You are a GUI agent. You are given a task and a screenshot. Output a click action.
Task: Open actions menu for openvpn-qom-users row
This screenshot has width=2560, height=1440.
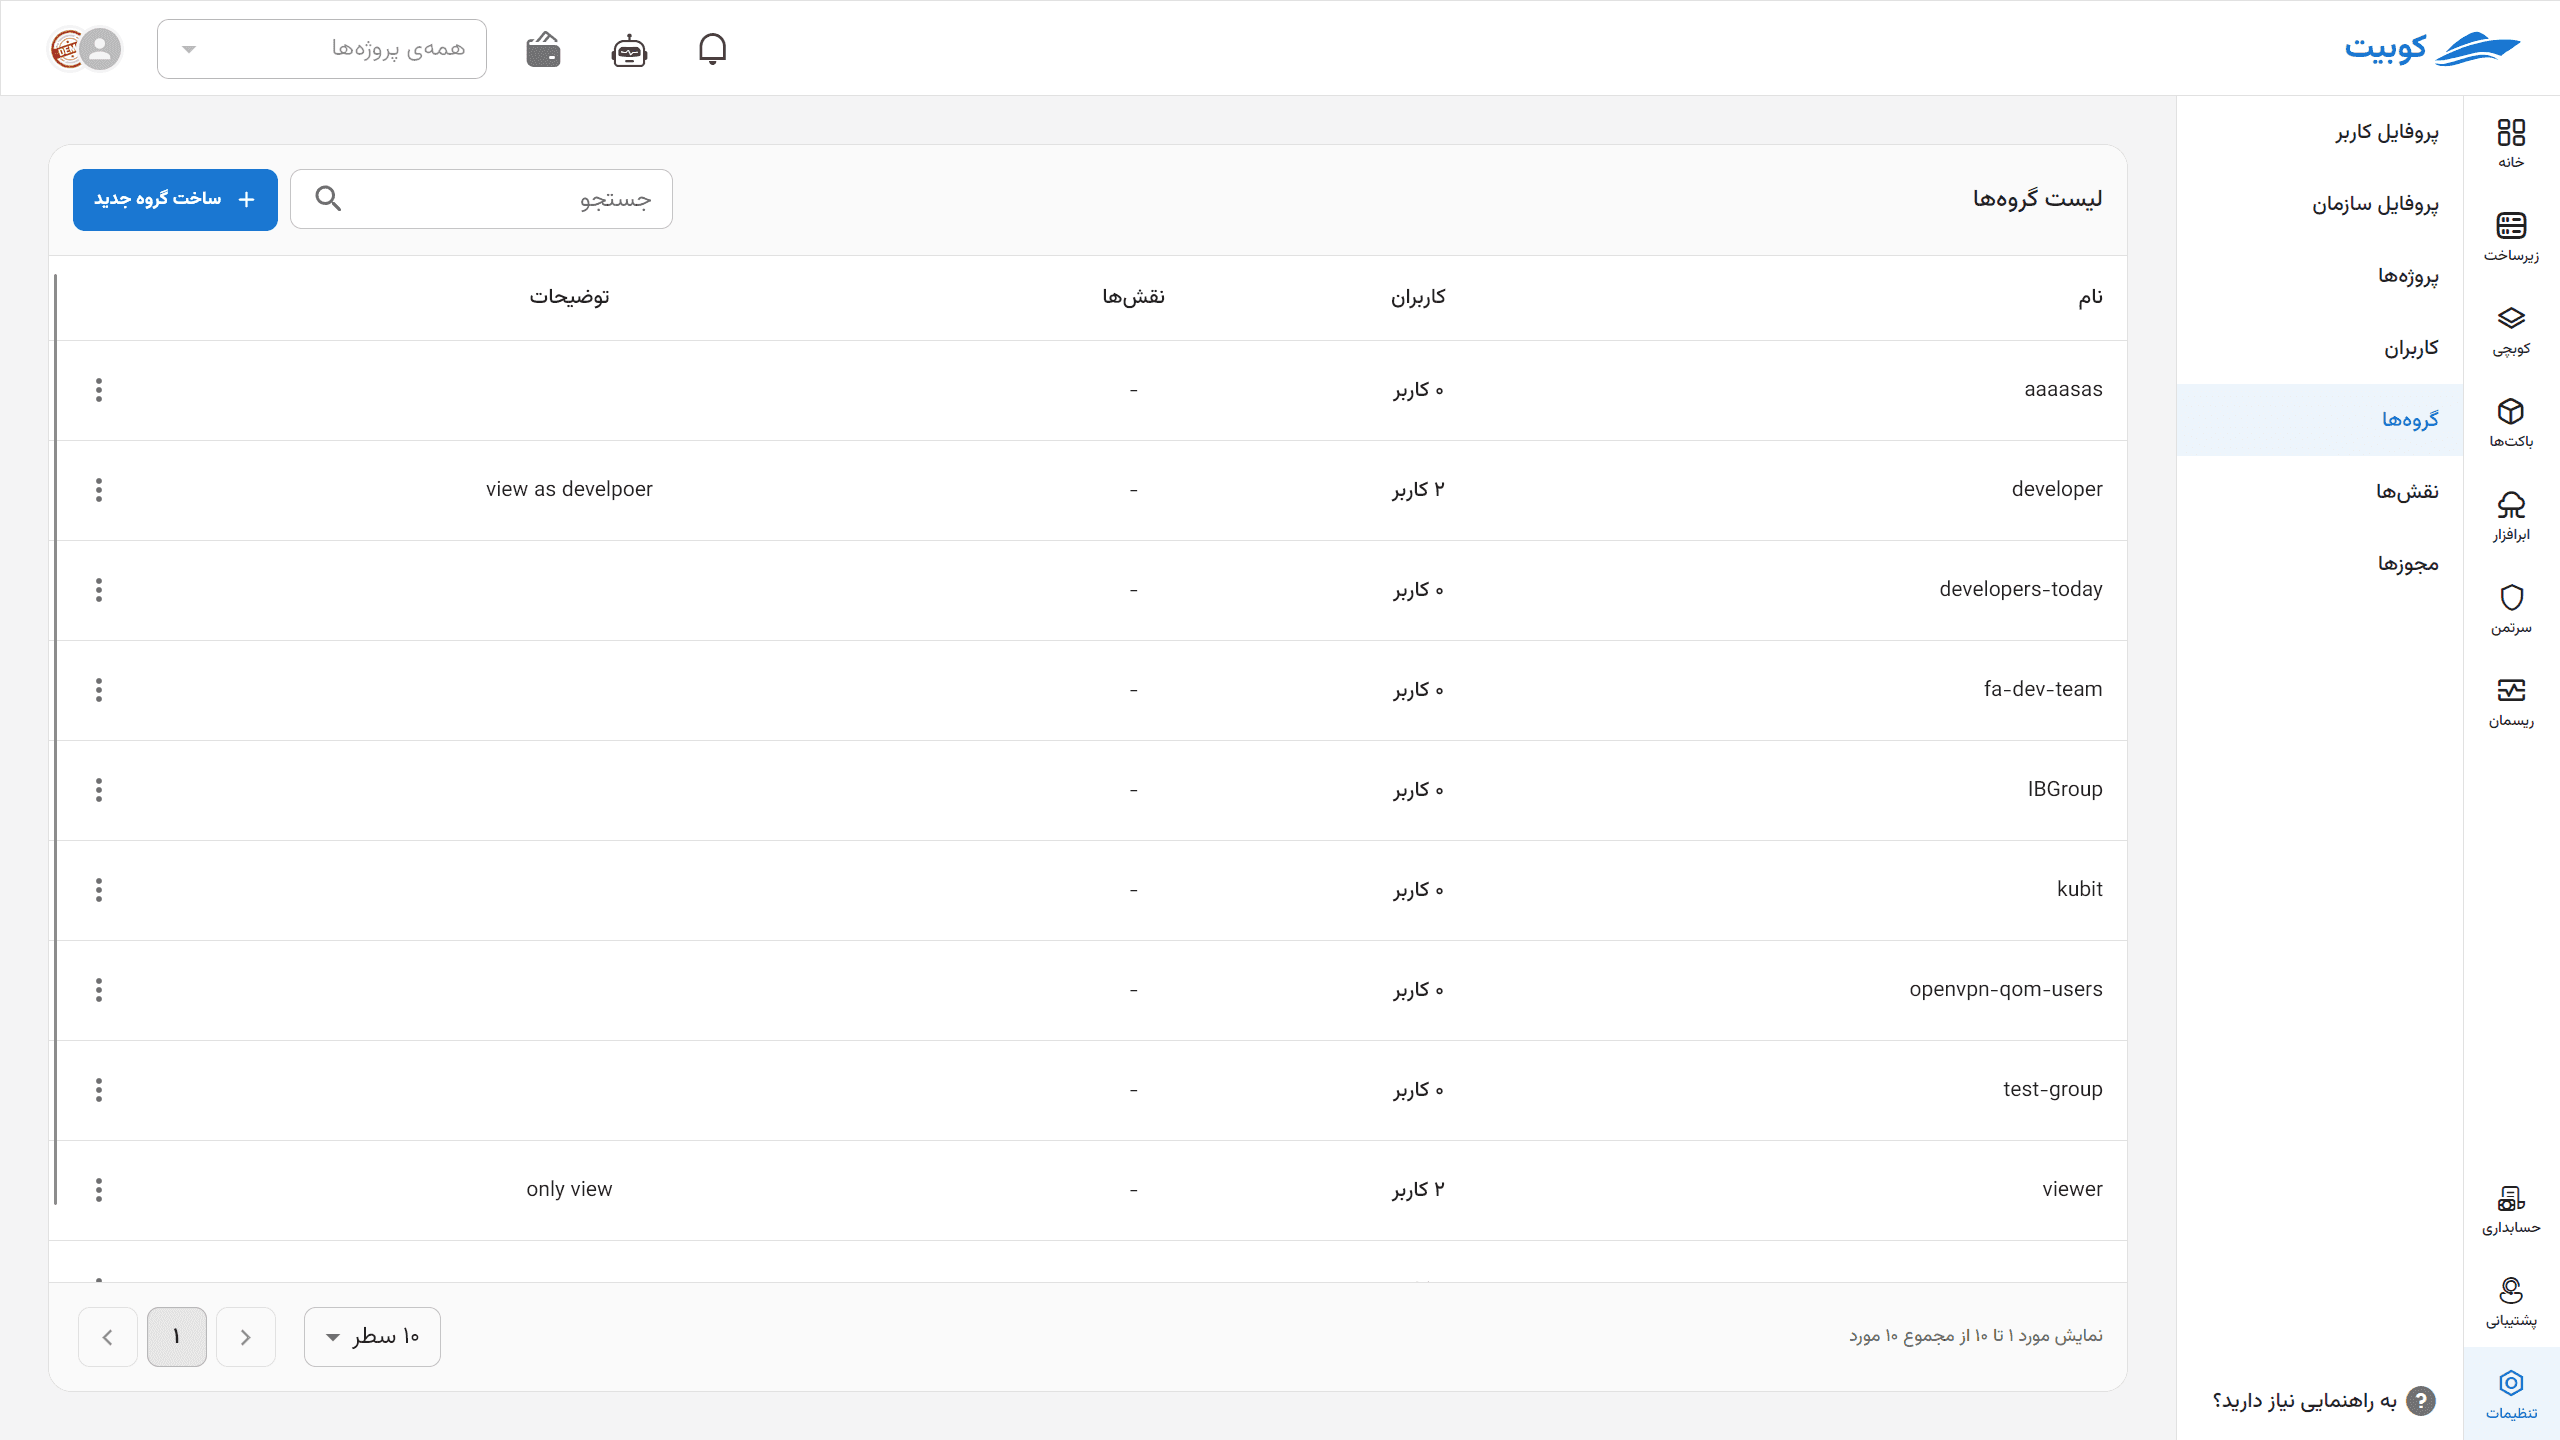point(99,990)
